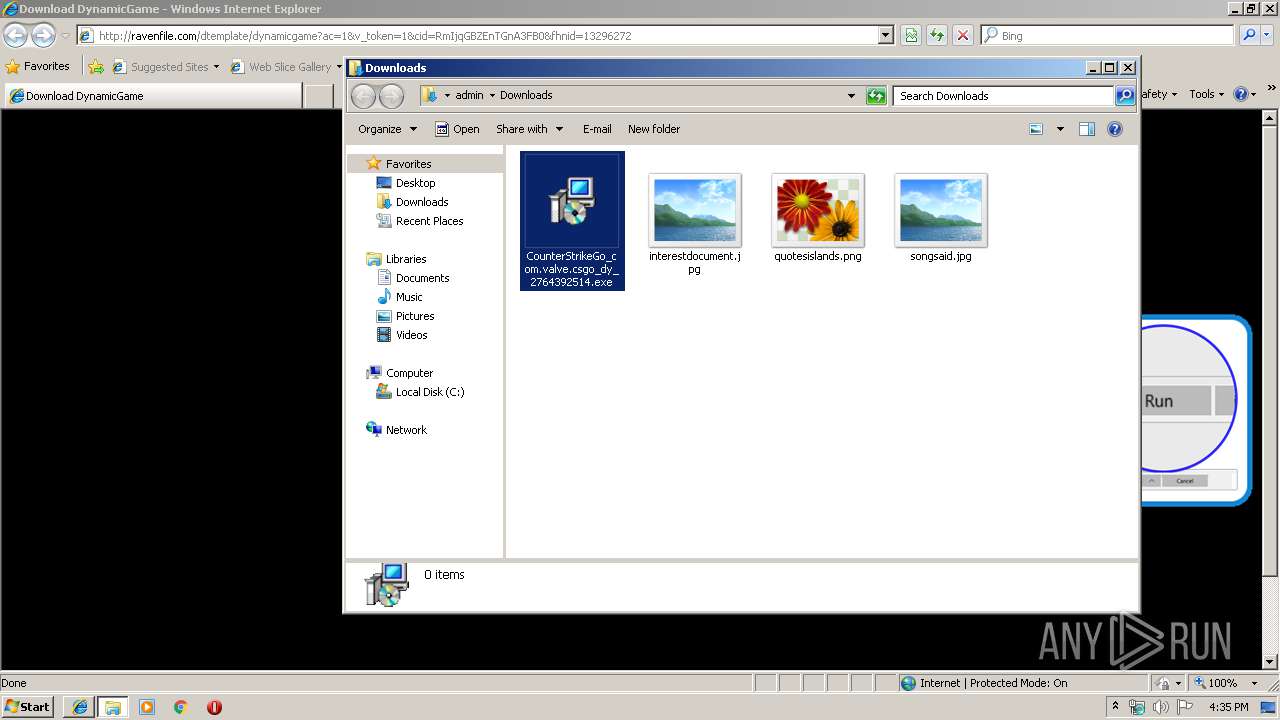Select Music library
The width and height of the screenshot is (1280, 720).
[x=409, y=297]
